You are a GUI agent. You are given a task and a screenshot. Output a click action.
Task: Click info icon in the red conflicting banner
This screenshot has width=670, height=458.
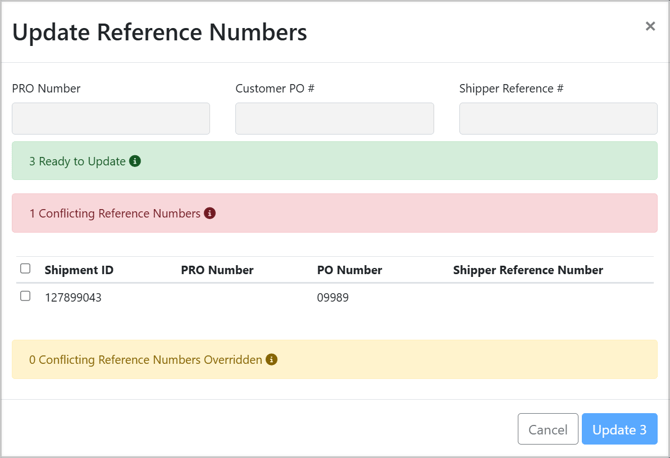210,213
